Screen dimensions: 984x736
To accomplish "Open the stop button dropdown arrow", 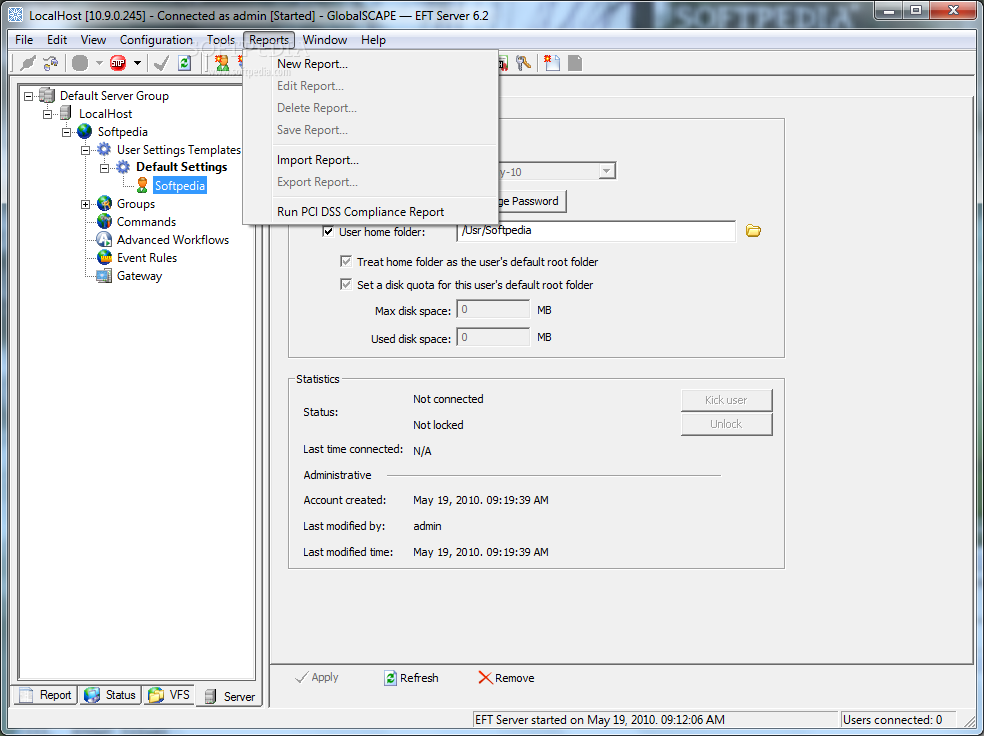I will pos(137,63).
